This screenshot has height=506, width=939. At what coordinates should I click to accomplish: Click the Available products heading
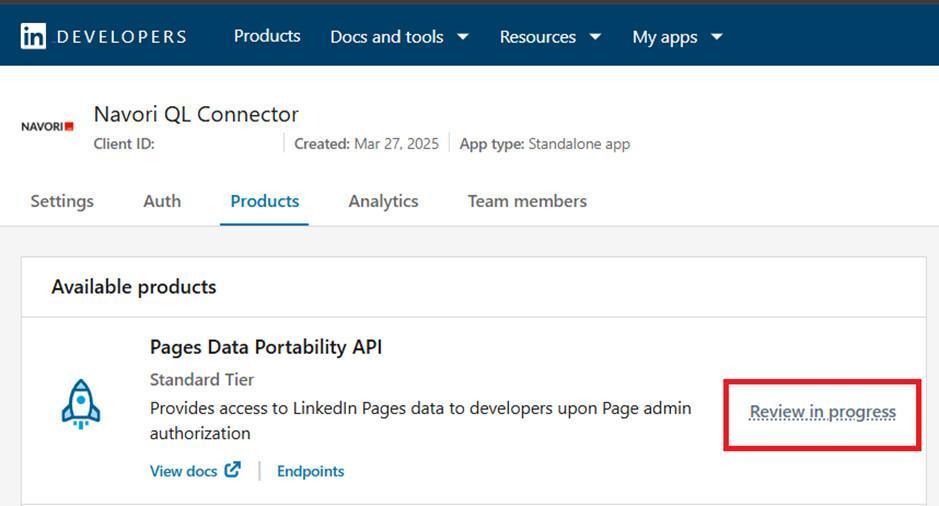tap(134, 287)
